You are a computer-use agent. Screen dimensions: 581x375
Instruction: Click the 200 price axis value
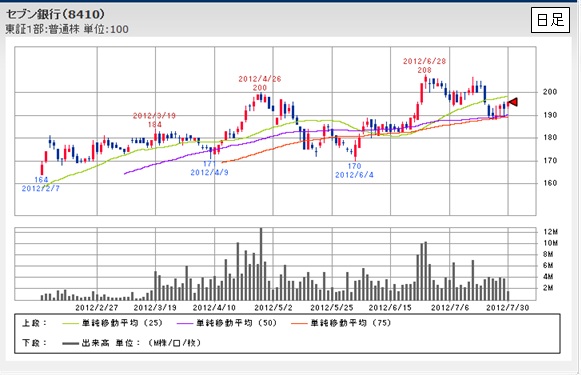[x=550, y=92]
